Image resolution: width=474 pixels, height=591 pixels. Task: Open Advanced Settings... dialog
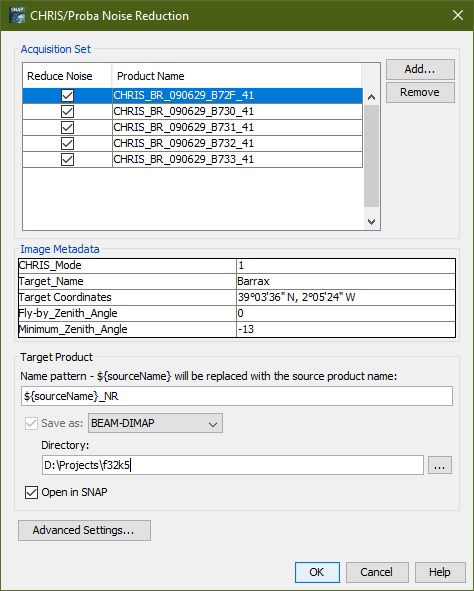[84, 530]
